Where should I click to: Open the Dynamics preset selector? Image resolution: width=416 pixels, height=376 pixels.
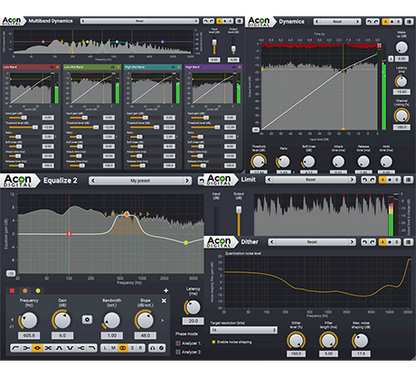(337, 22)
